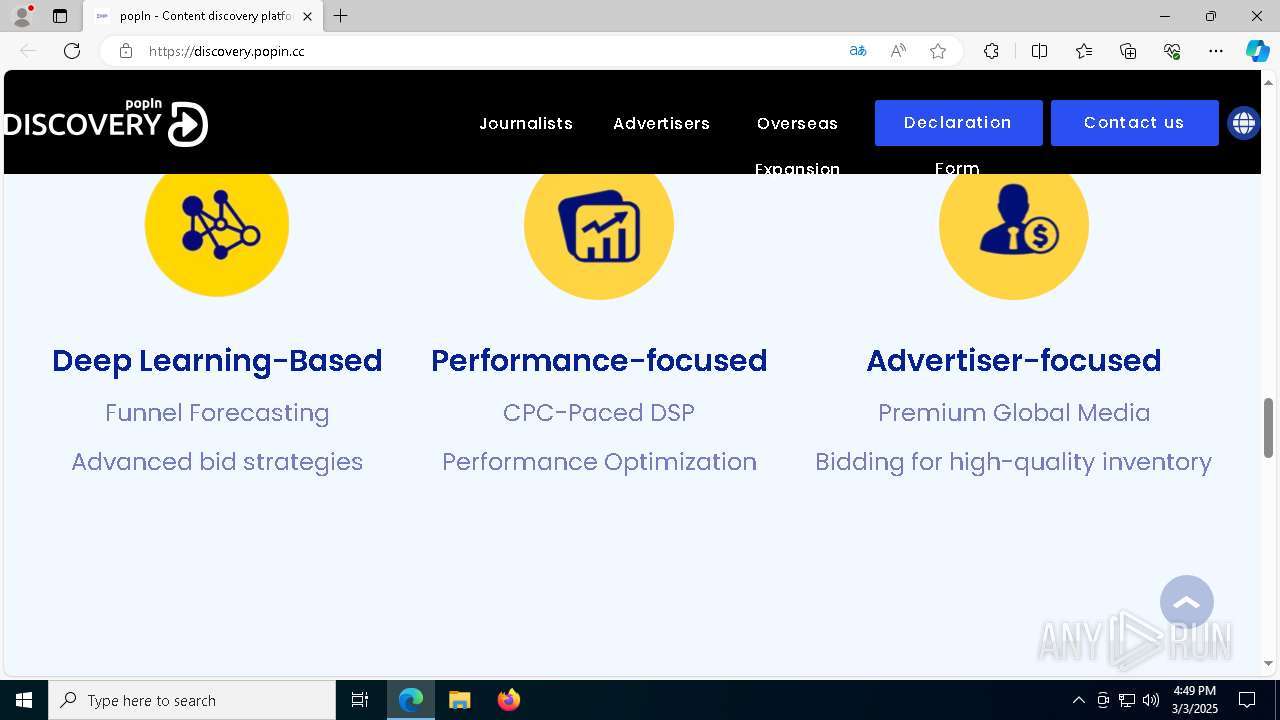Screen dimensions: 1280x720
Task: Click the Declaration Form button
Action: [x=958, y=123]
